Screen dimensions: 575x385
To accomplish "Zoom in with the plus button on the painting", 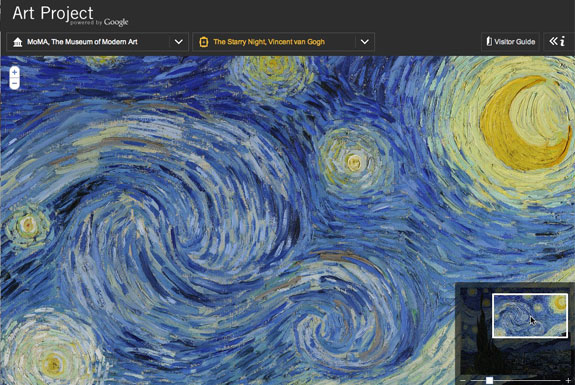I will tap(14, 73).
